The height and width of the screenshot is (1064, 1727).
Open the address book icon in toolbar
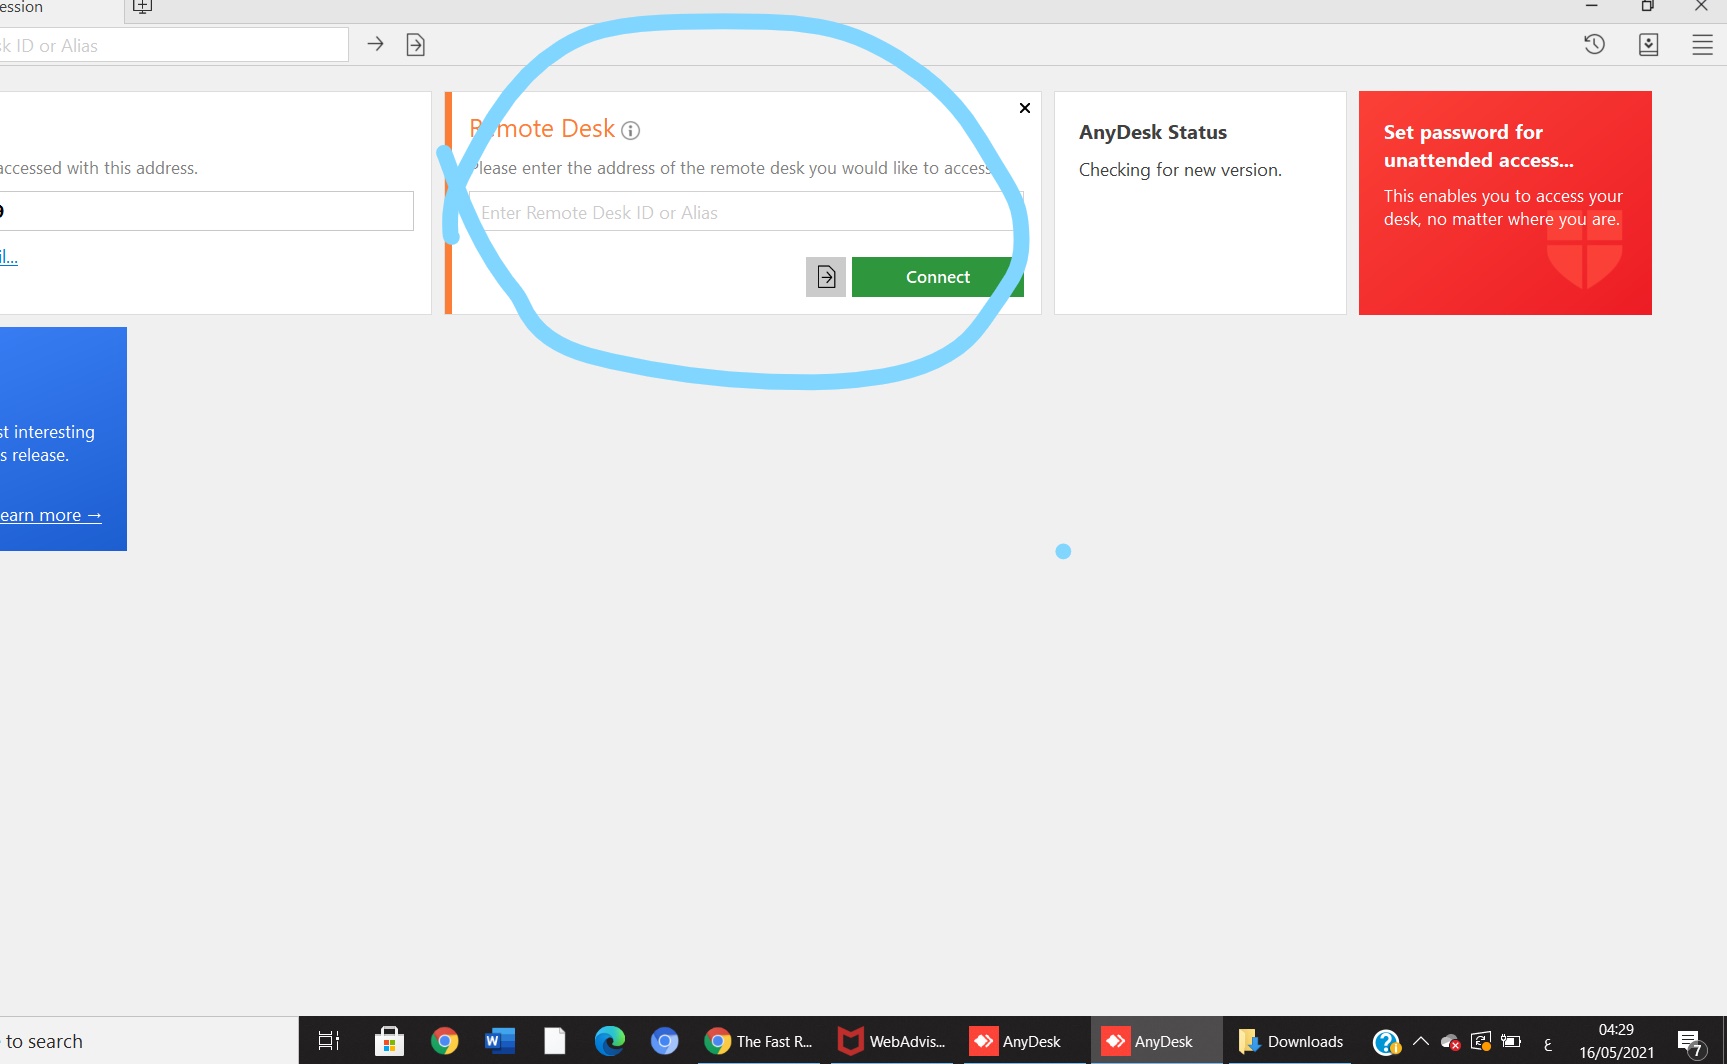[1648, 45]
